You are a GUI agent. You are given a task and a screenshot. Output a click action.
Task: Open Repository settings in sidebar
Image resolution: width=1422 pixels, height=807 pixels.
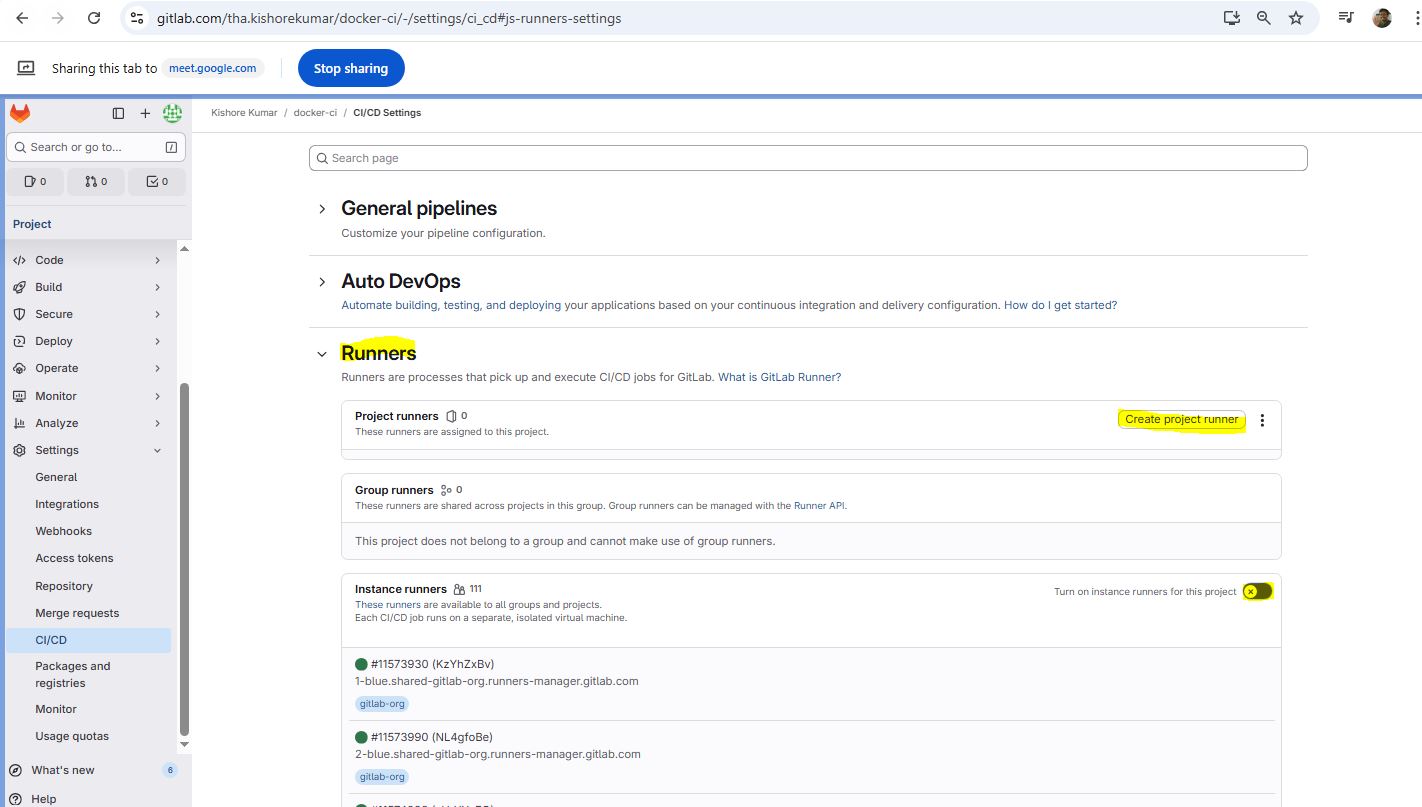coord(64,586)
